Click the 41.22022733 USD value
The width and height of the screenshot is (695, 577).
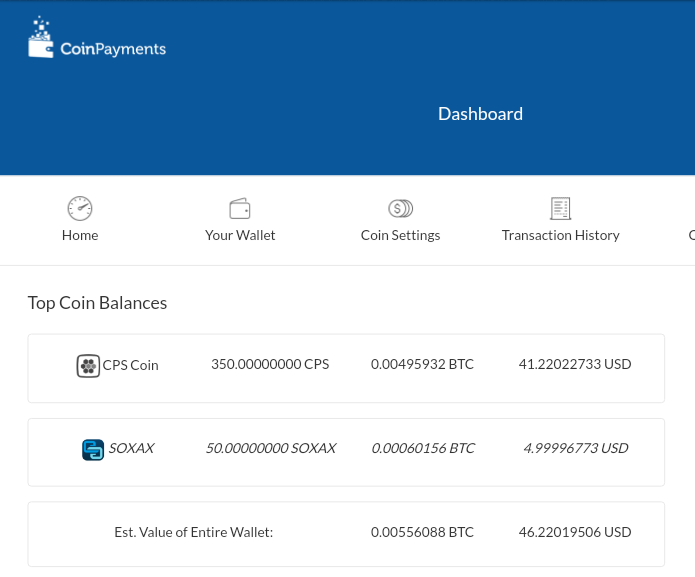[575, 364]
